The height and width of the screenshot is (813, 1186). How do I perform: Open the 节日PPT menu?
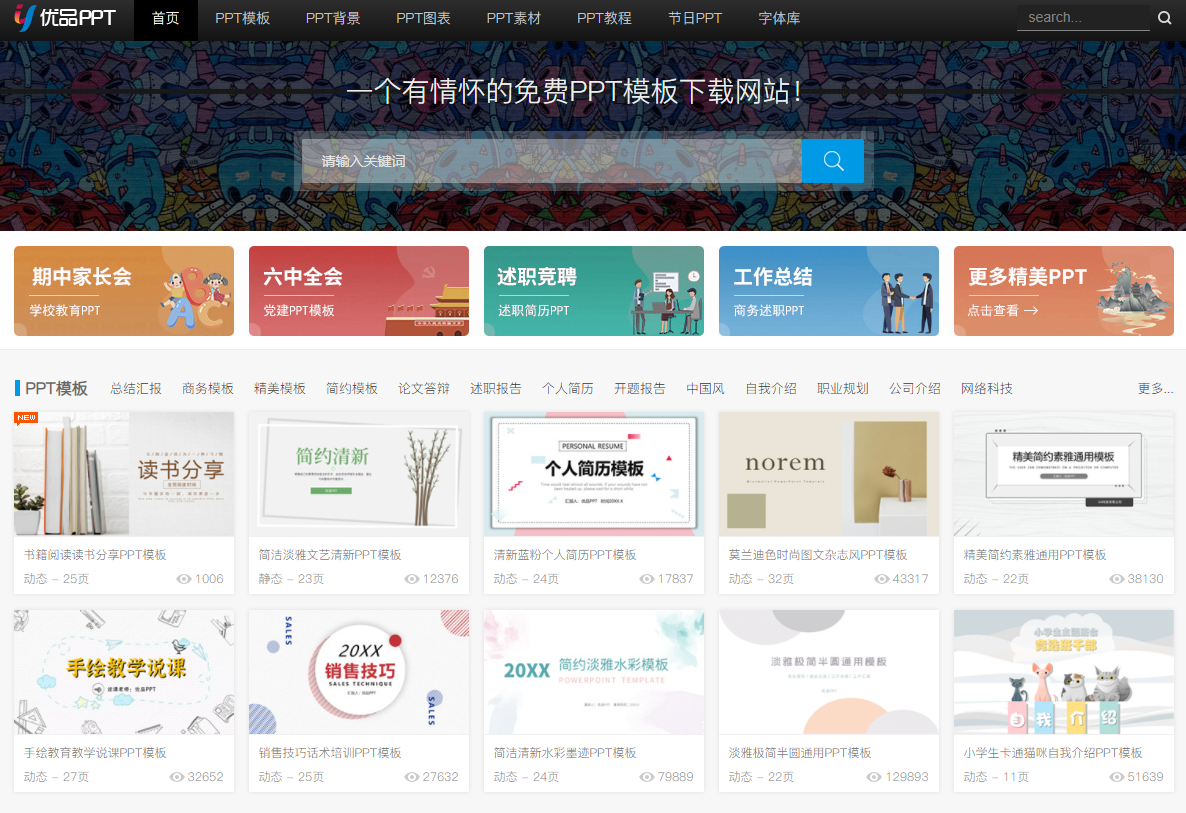695,18
